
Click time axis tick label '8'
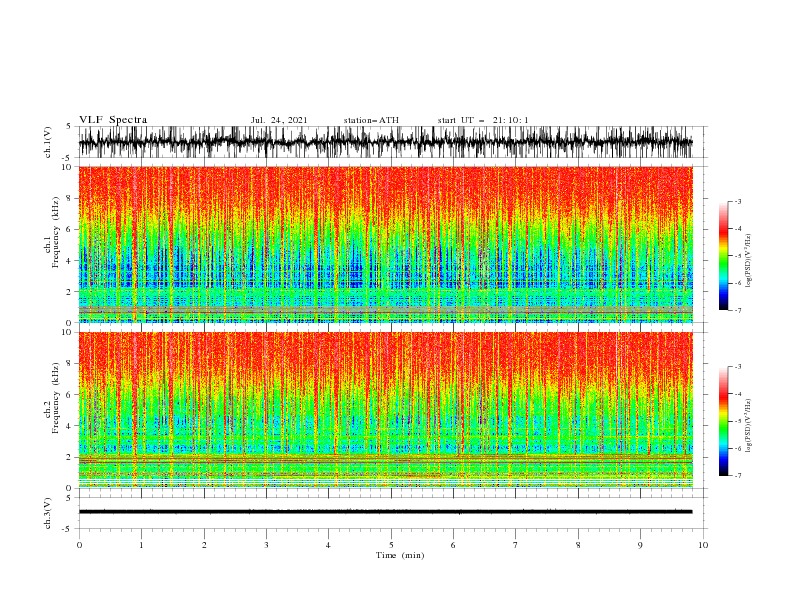[x=578, y=545]
